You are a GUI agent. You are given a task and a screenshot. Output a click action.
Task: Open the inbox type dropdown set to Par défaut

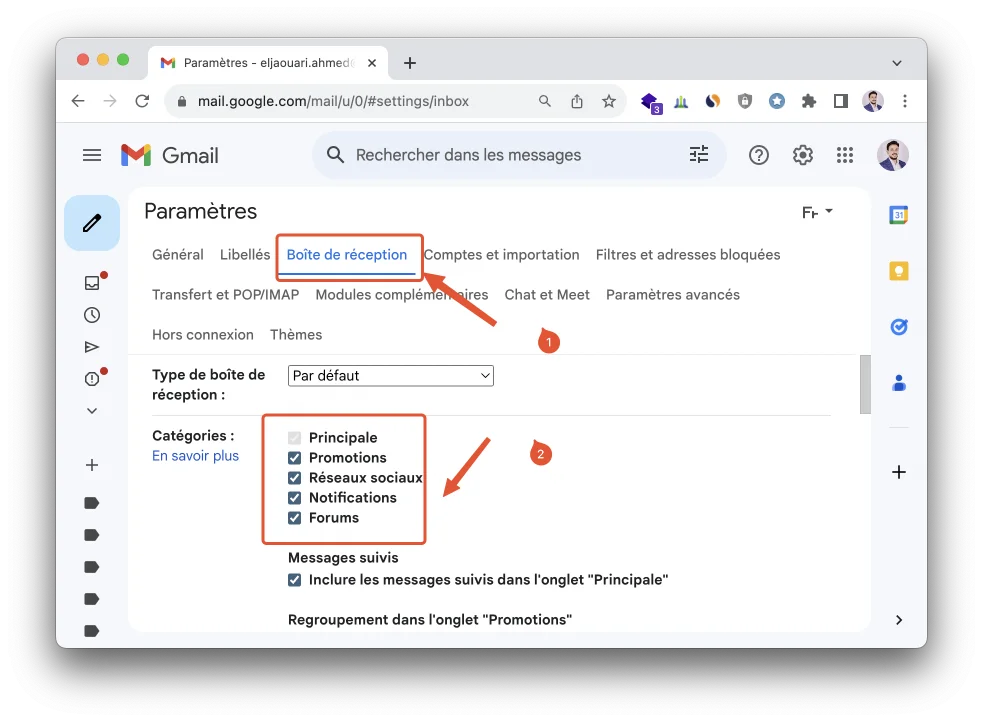tap(390, 375)
